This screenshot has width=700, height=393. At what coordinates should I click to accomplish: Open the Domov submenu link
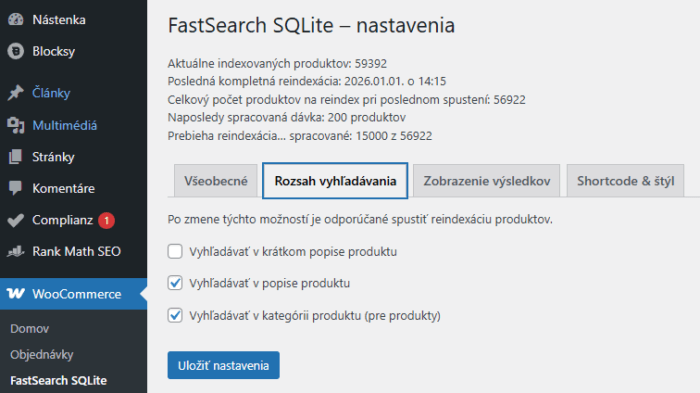[x=29, y=329]
